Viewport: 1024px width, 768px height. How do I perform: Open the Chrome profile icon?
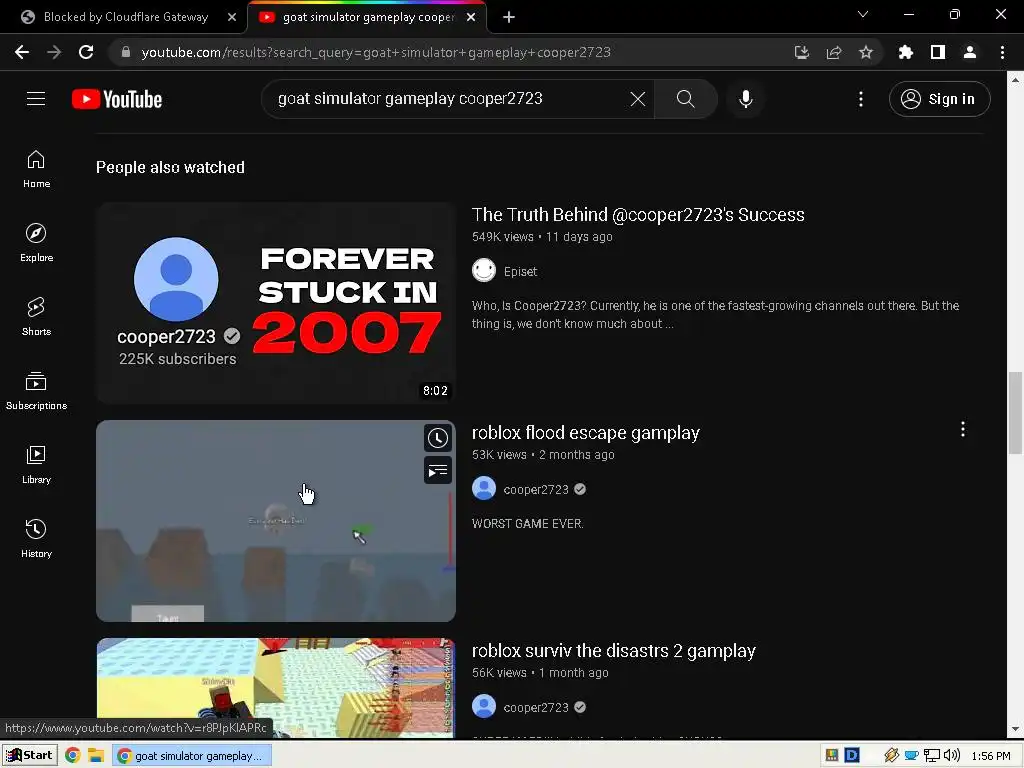point(970,52)
